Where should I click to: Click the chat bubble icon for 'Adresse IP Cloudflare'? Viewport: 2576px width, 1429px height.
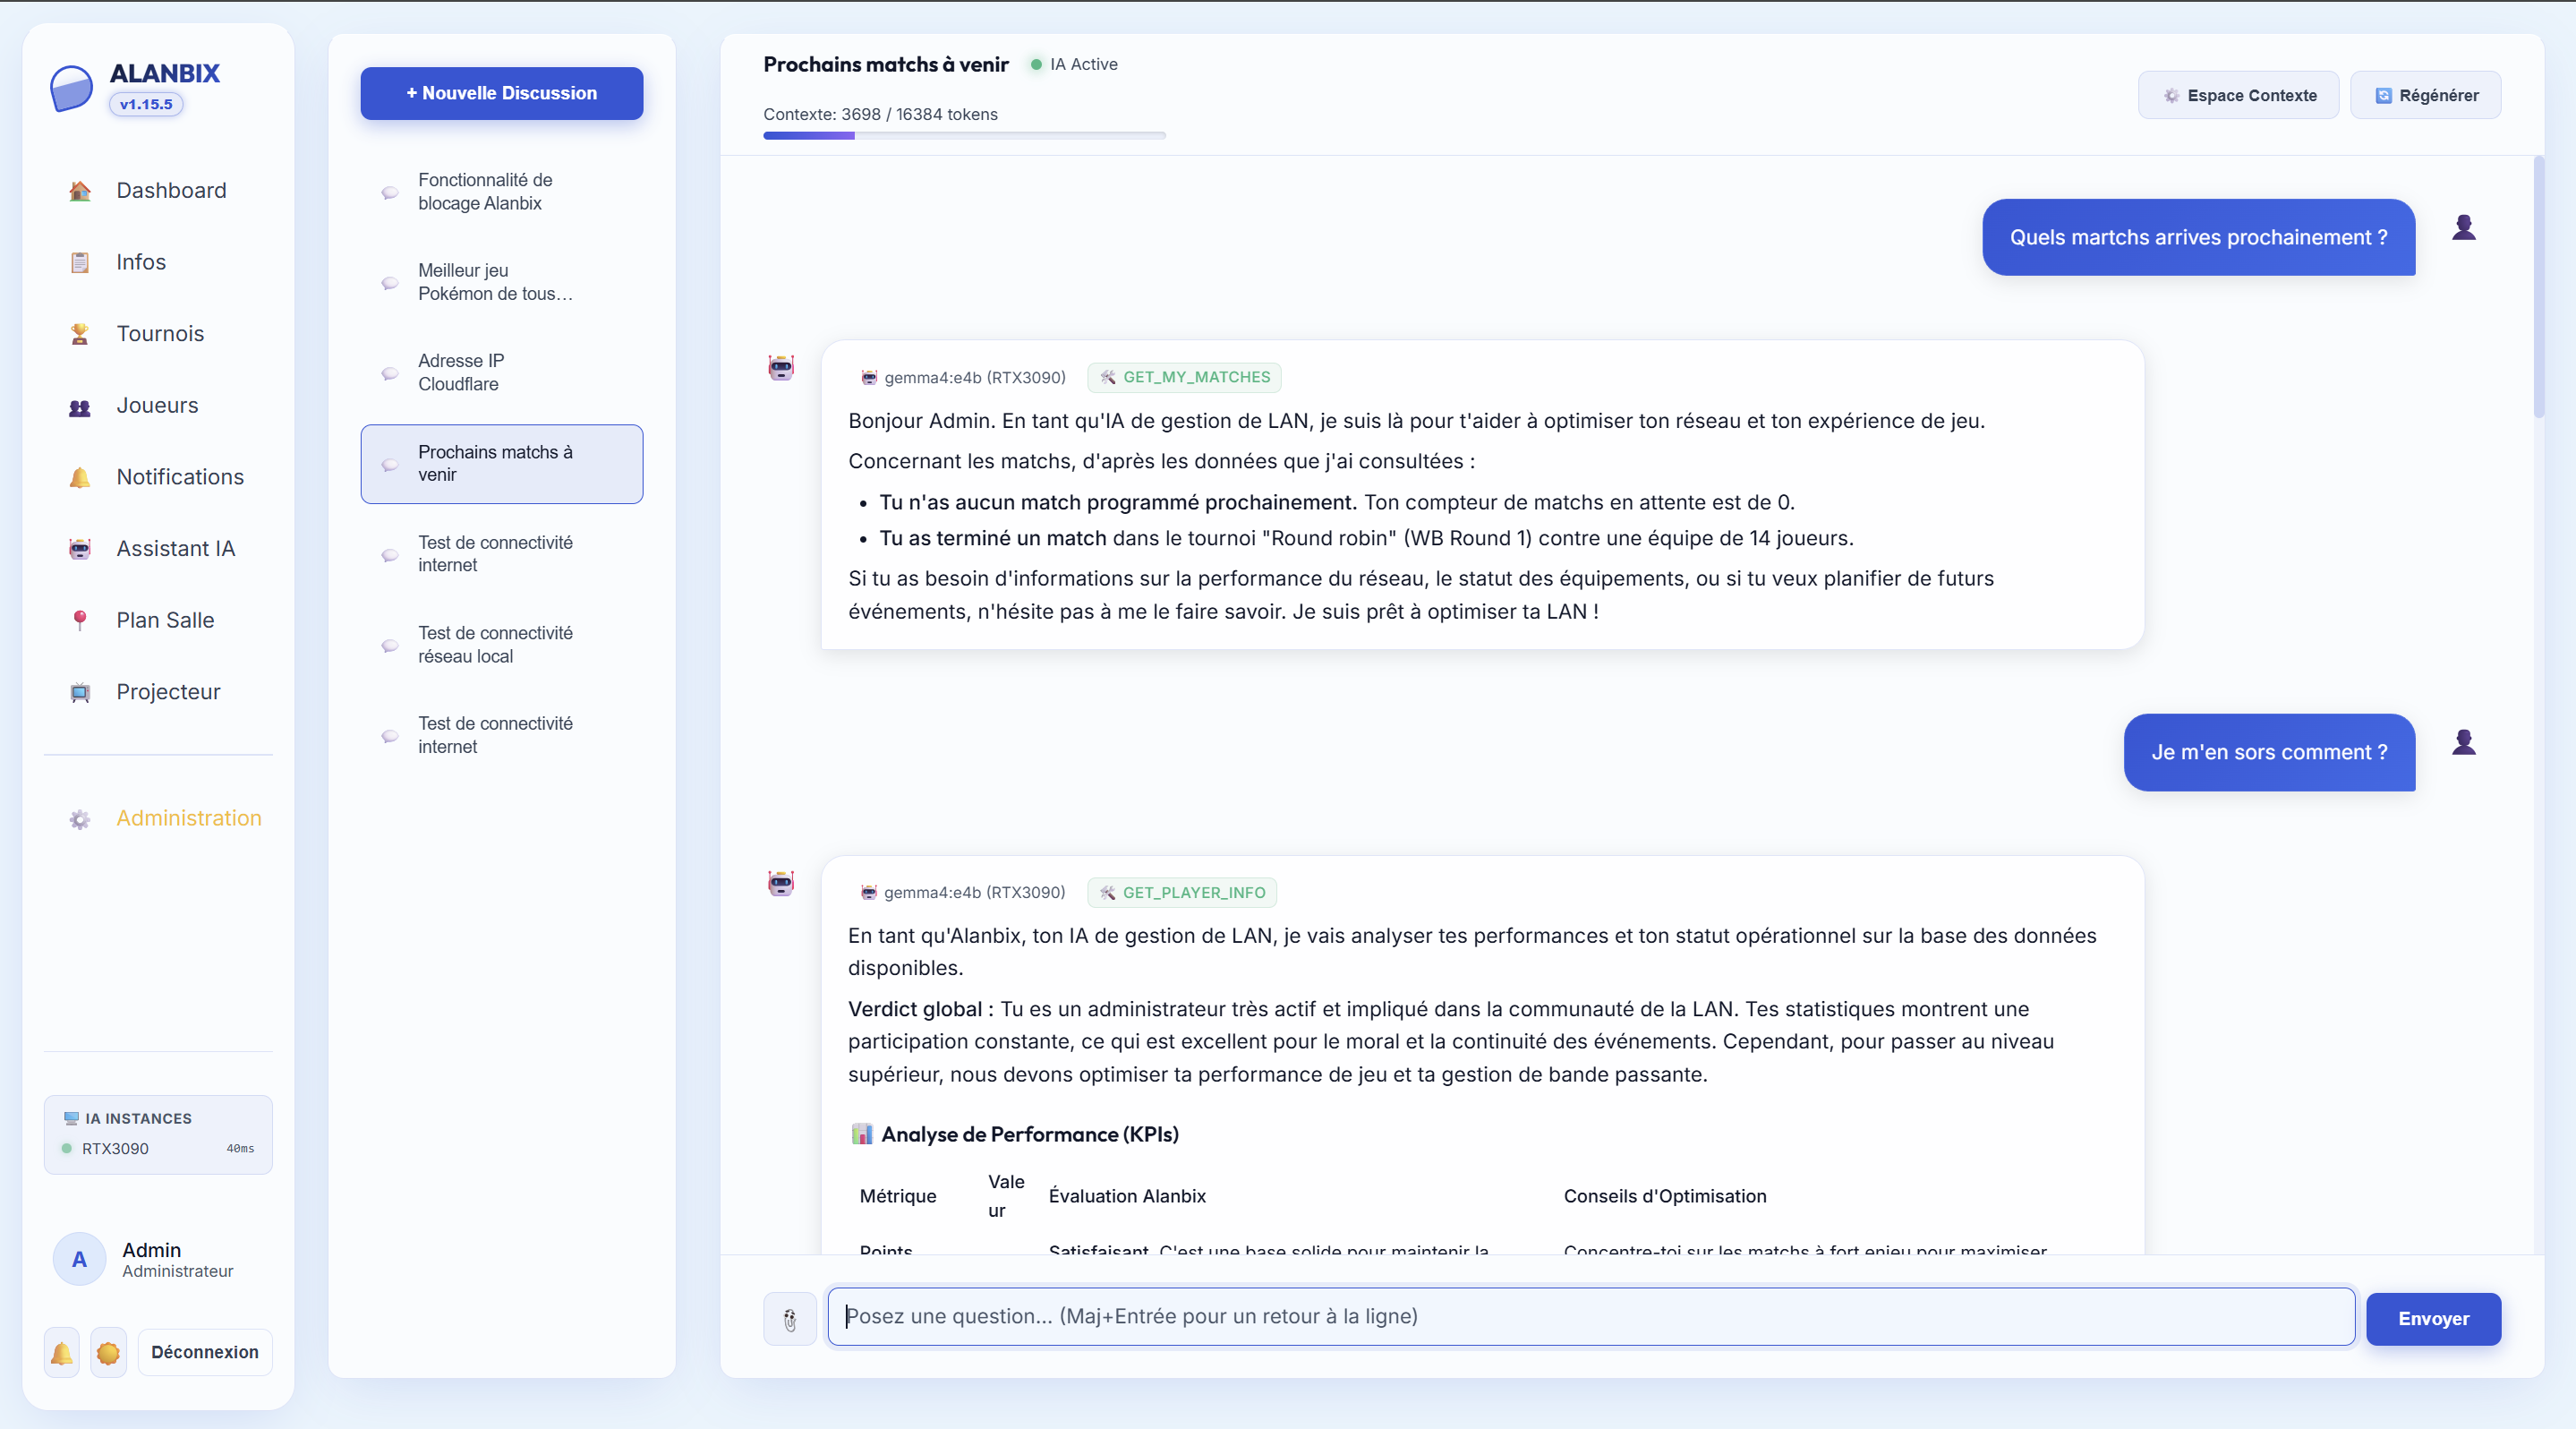tap(390, 374)
